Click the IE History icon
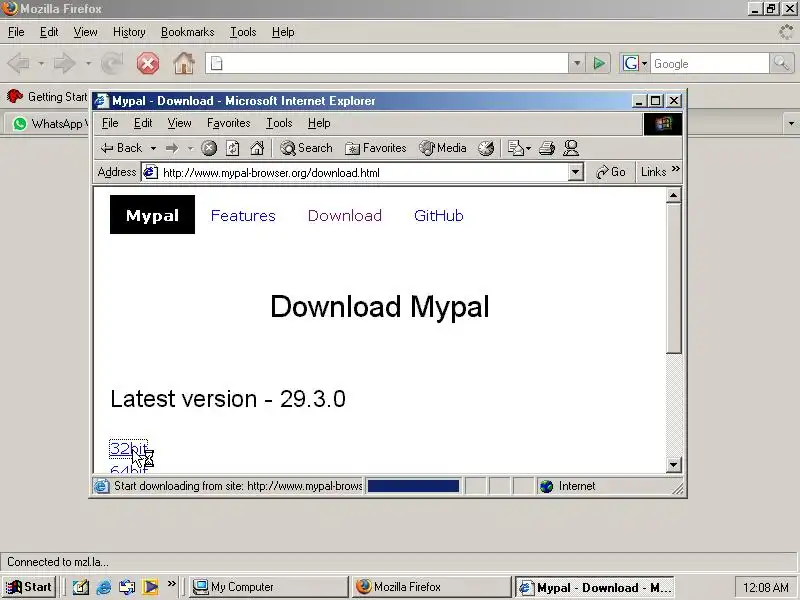 (x=486, y=148)
